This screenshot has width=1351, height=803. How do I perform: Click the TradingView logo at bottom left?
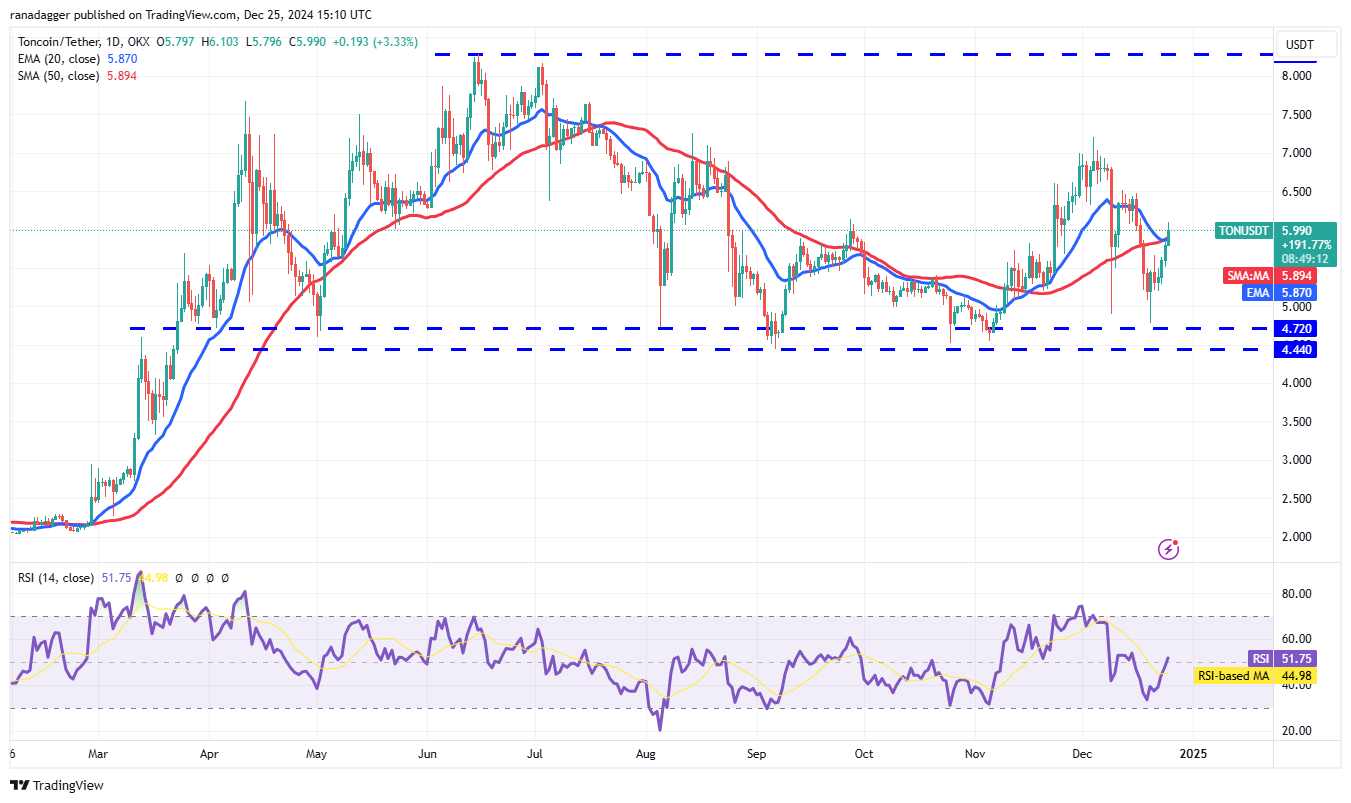(57, 785)
